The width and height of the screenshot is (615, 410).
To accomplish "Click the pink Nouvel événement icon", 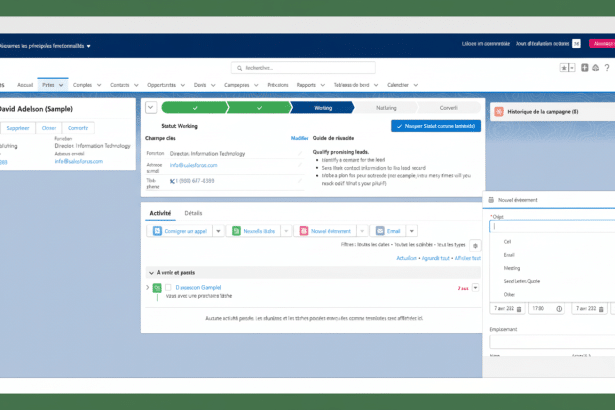I will 304,231.
